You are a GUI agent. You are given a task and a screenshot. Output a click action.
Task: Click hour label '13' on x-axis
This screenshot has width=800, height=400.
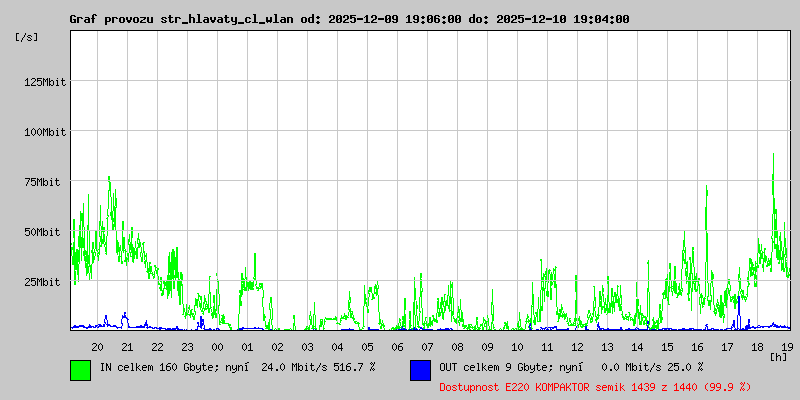tap(608, 347)
